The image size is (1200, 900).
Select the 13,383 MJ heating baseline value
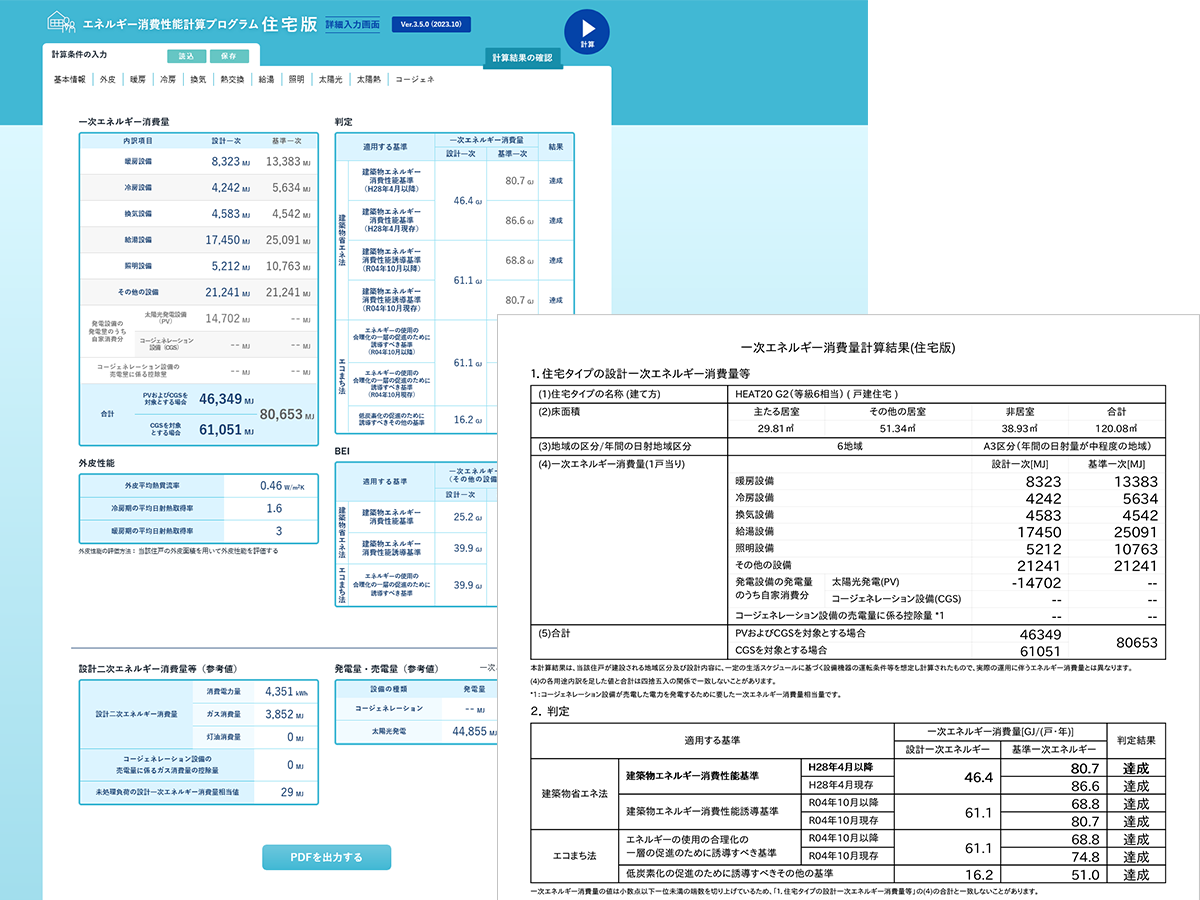tap(290, 161)
